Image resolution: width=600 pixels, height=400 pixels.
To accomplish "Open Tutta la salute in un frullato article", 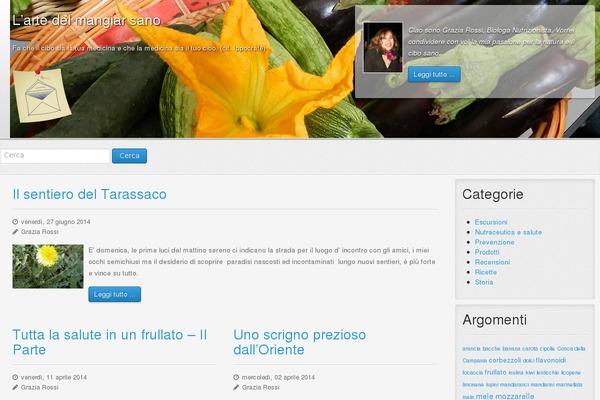I will (x=110, y=342).
